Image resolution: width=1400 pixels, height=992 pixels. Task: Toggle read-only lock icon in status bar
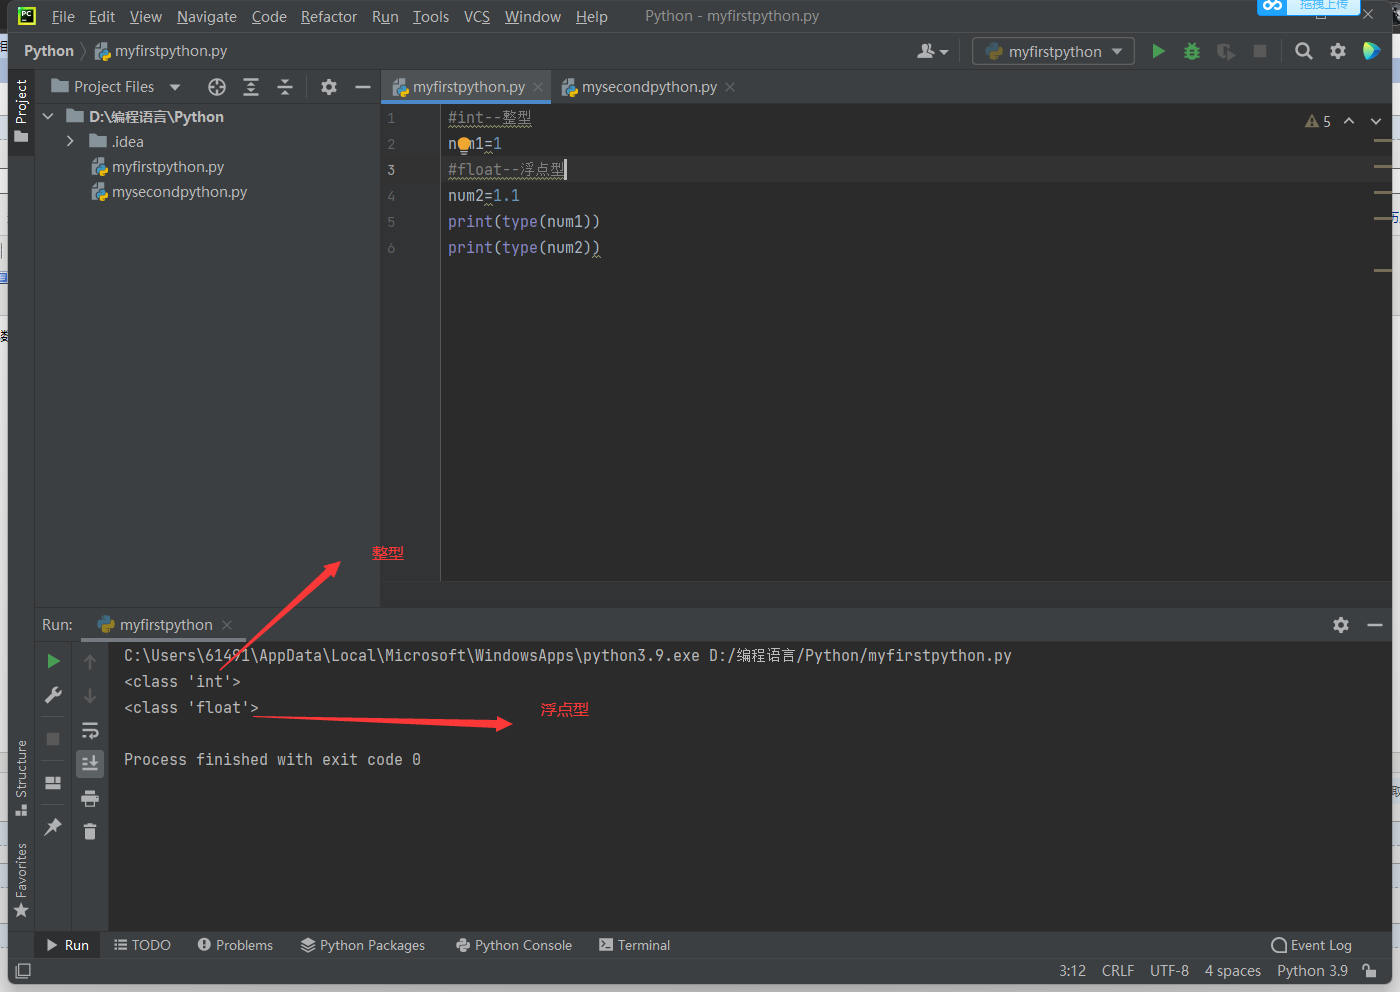coord(1369,971)
